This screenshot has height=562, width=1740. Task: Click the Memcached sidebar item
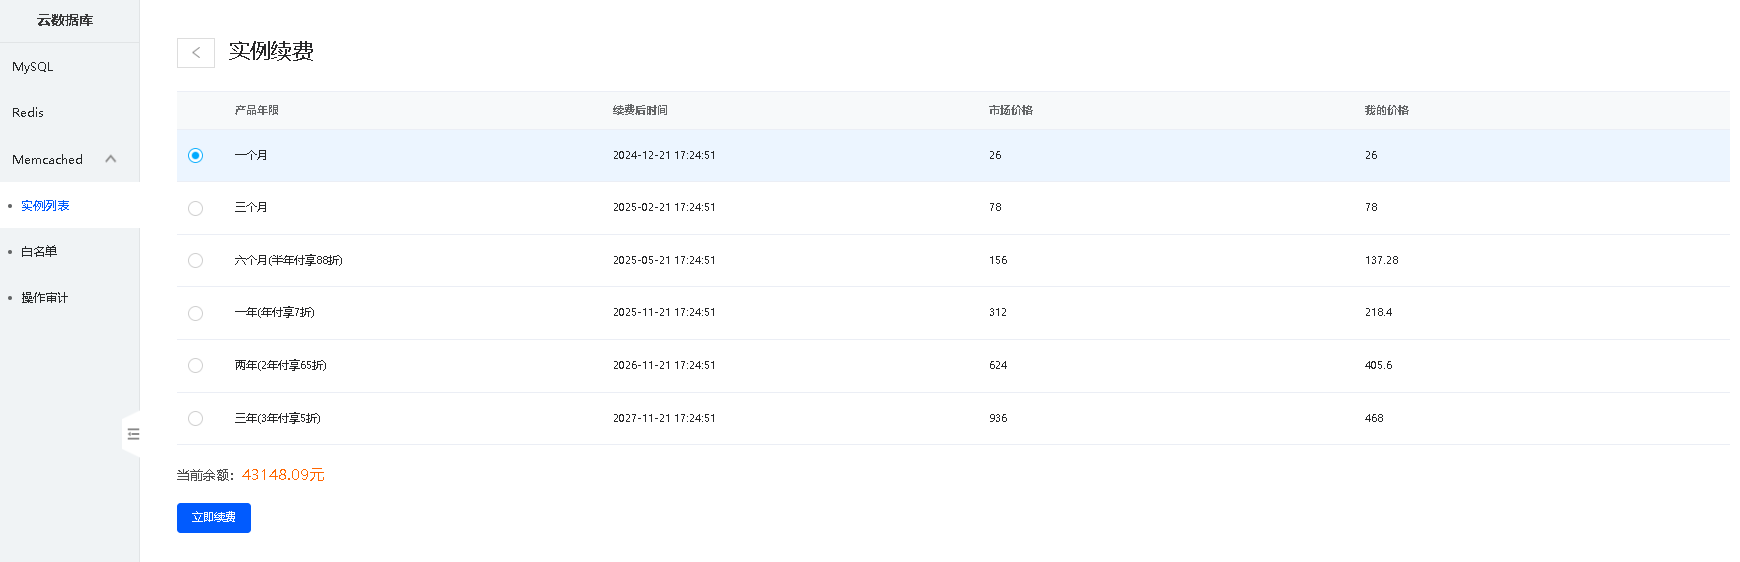click(48, 159)
